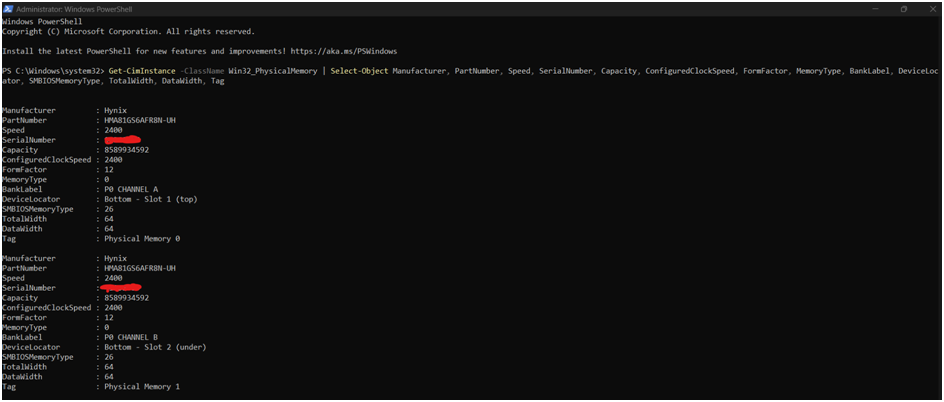Click the MemoryType value 0 for Channel A
The width and height of the screenshot is (944, 402).
pos(107,179)
